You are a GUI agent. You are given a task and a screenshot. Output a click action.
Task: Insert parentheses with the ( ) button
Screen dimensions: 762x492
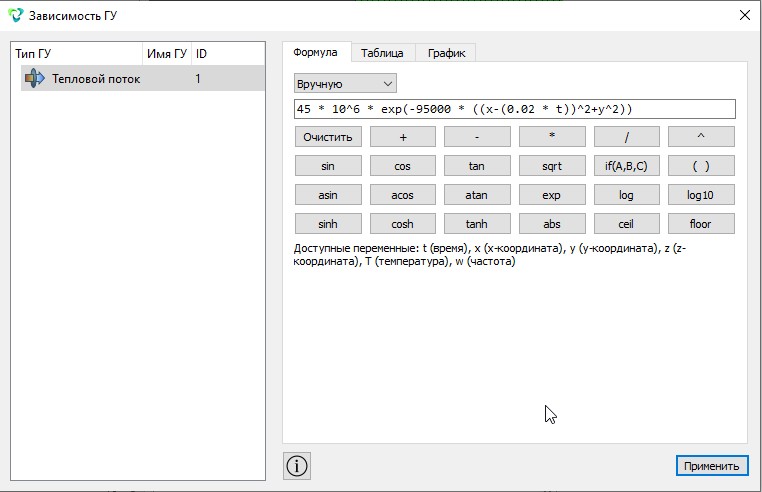(x=701, y=166)
